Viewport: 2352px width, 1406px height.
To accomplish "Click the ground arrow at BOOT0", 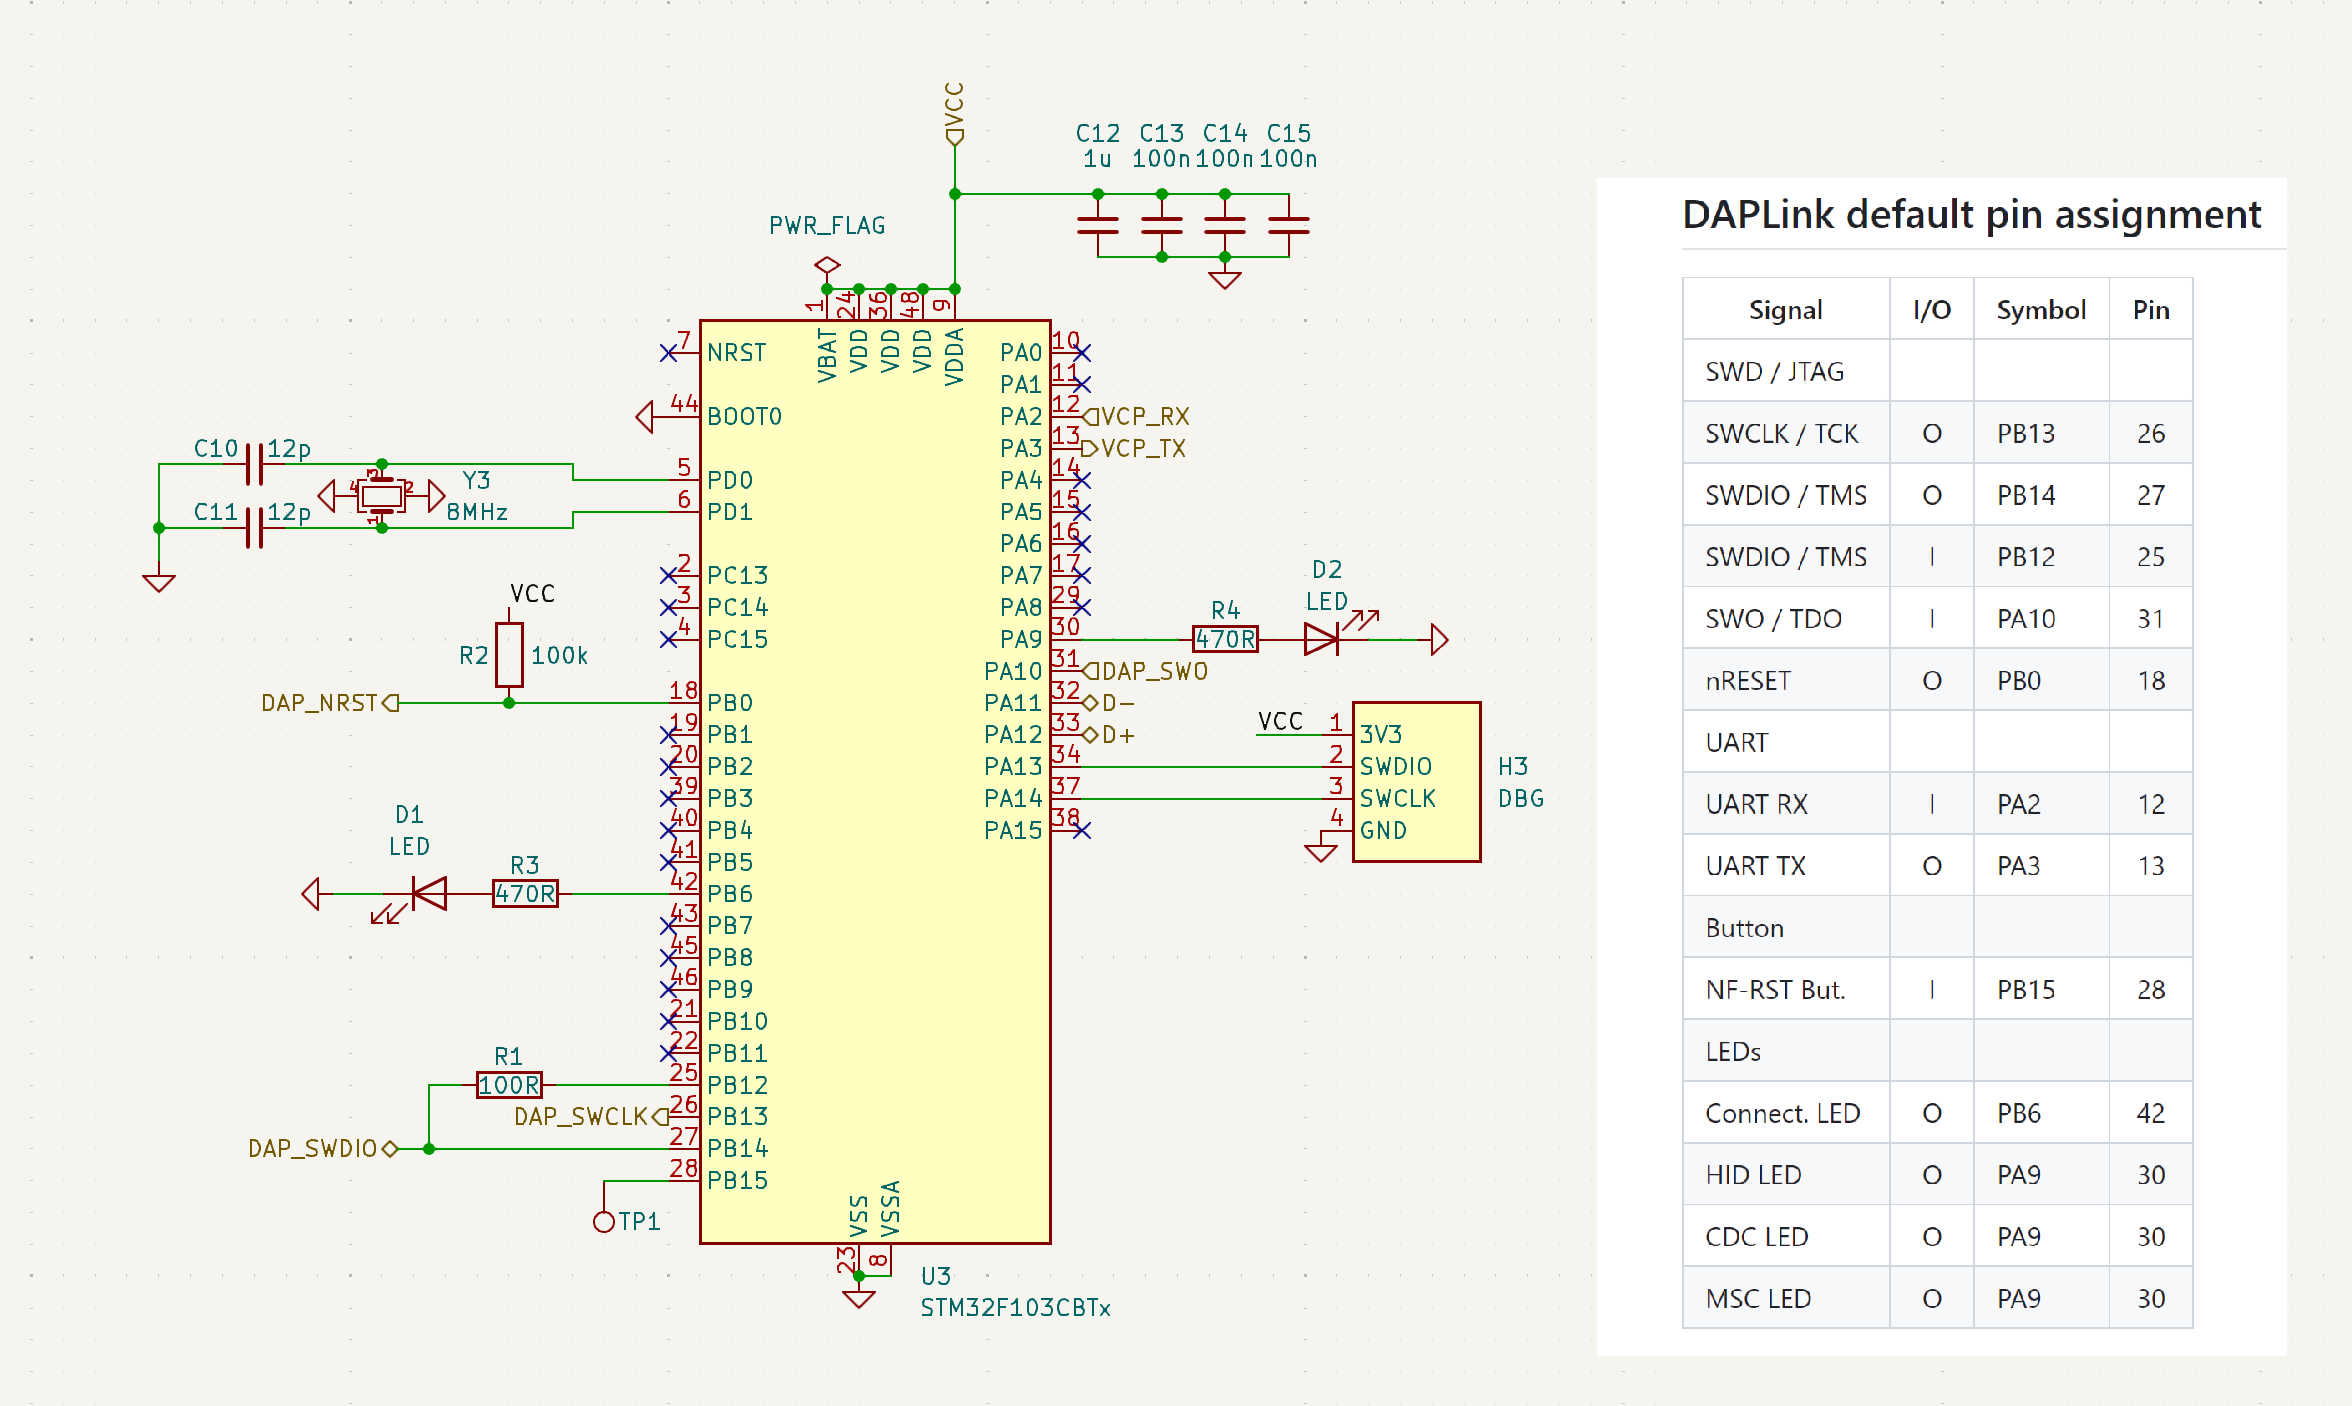I will pyautogui.click(x=645, y=416).
